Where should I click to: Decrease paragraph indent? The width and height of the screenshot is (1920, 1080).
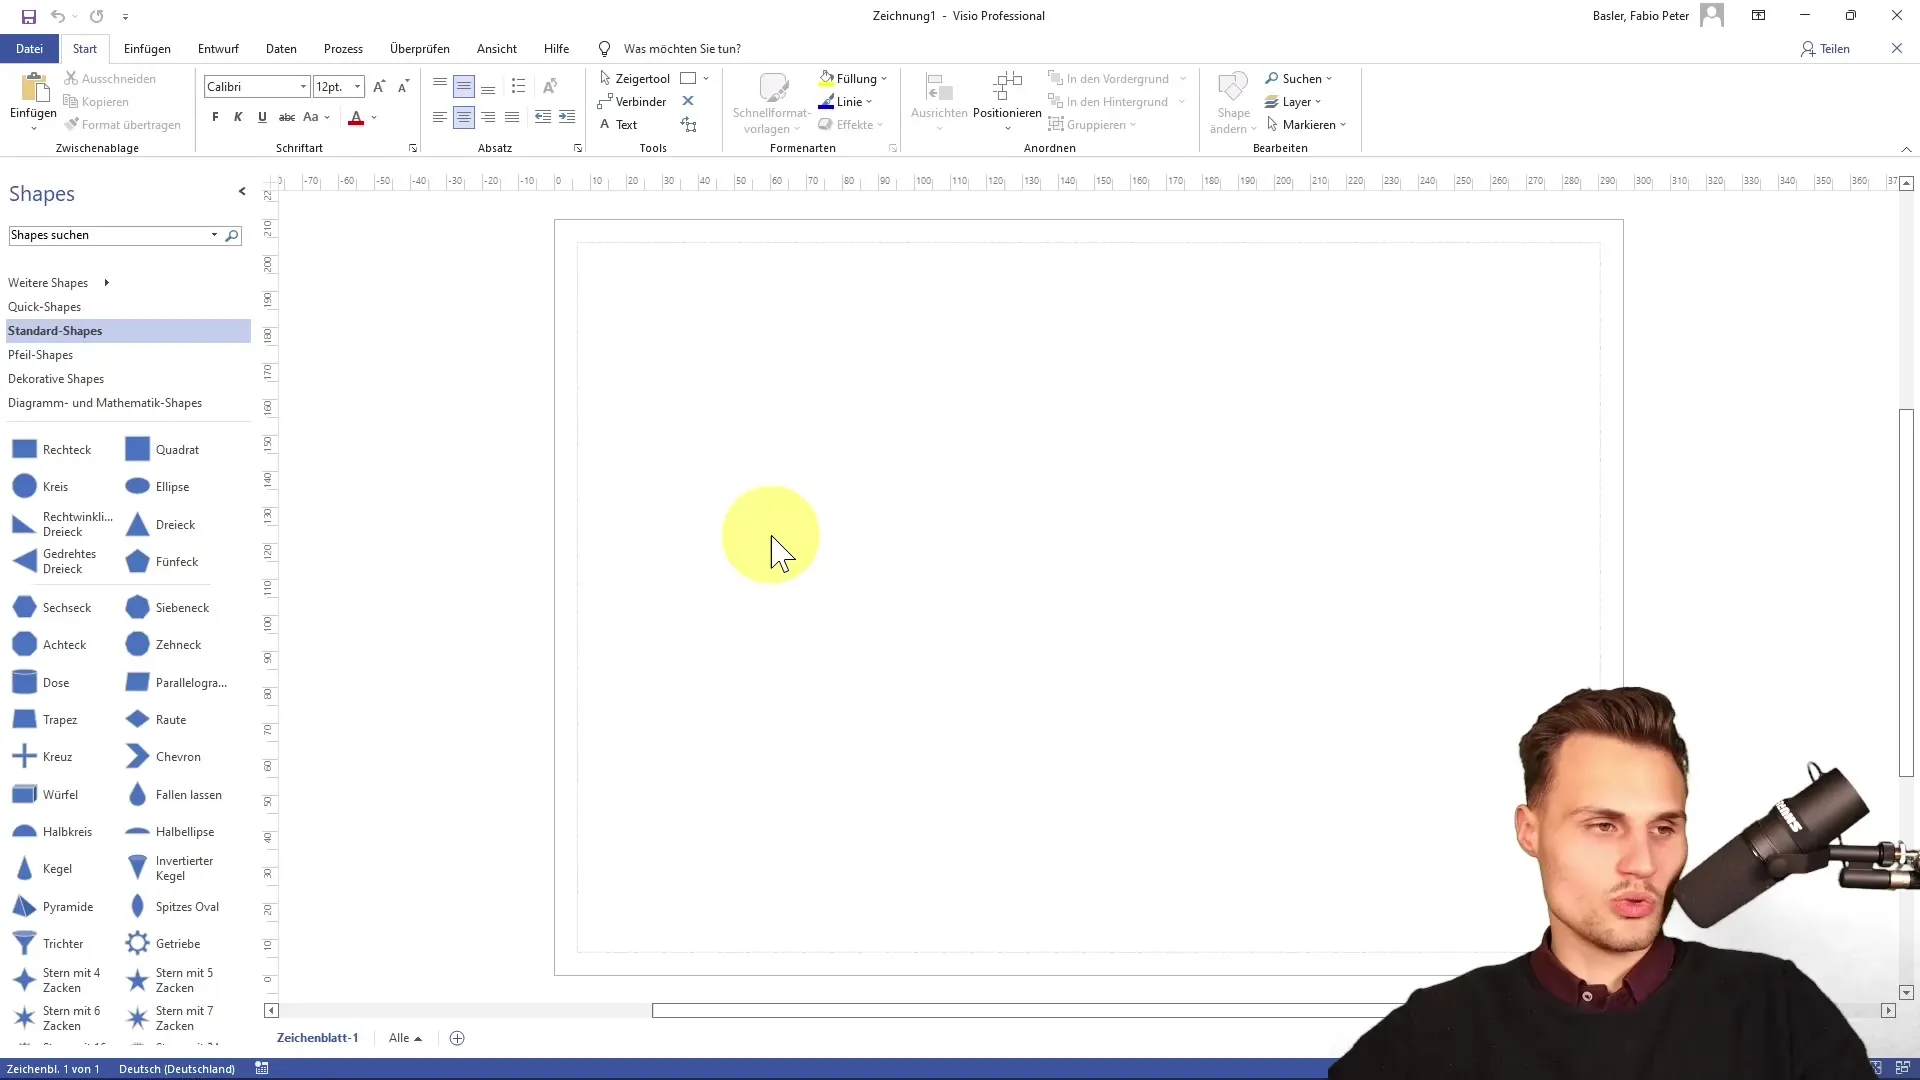click(542, 117)
